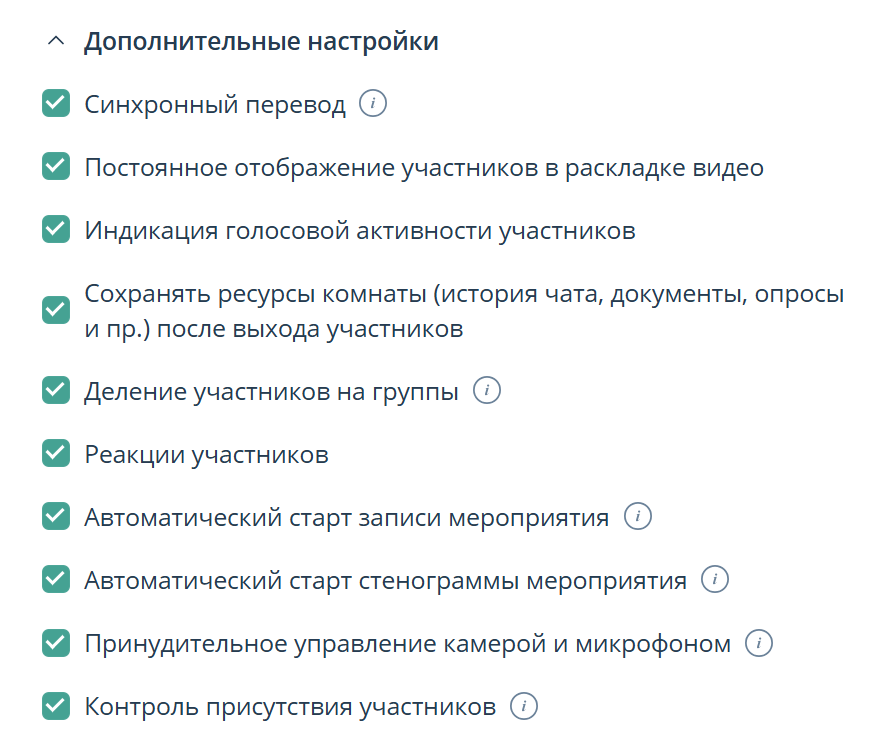
Task: Disable the Синхронный перевод checkbox
Action: pyautogui.click(x=55, y=103)
